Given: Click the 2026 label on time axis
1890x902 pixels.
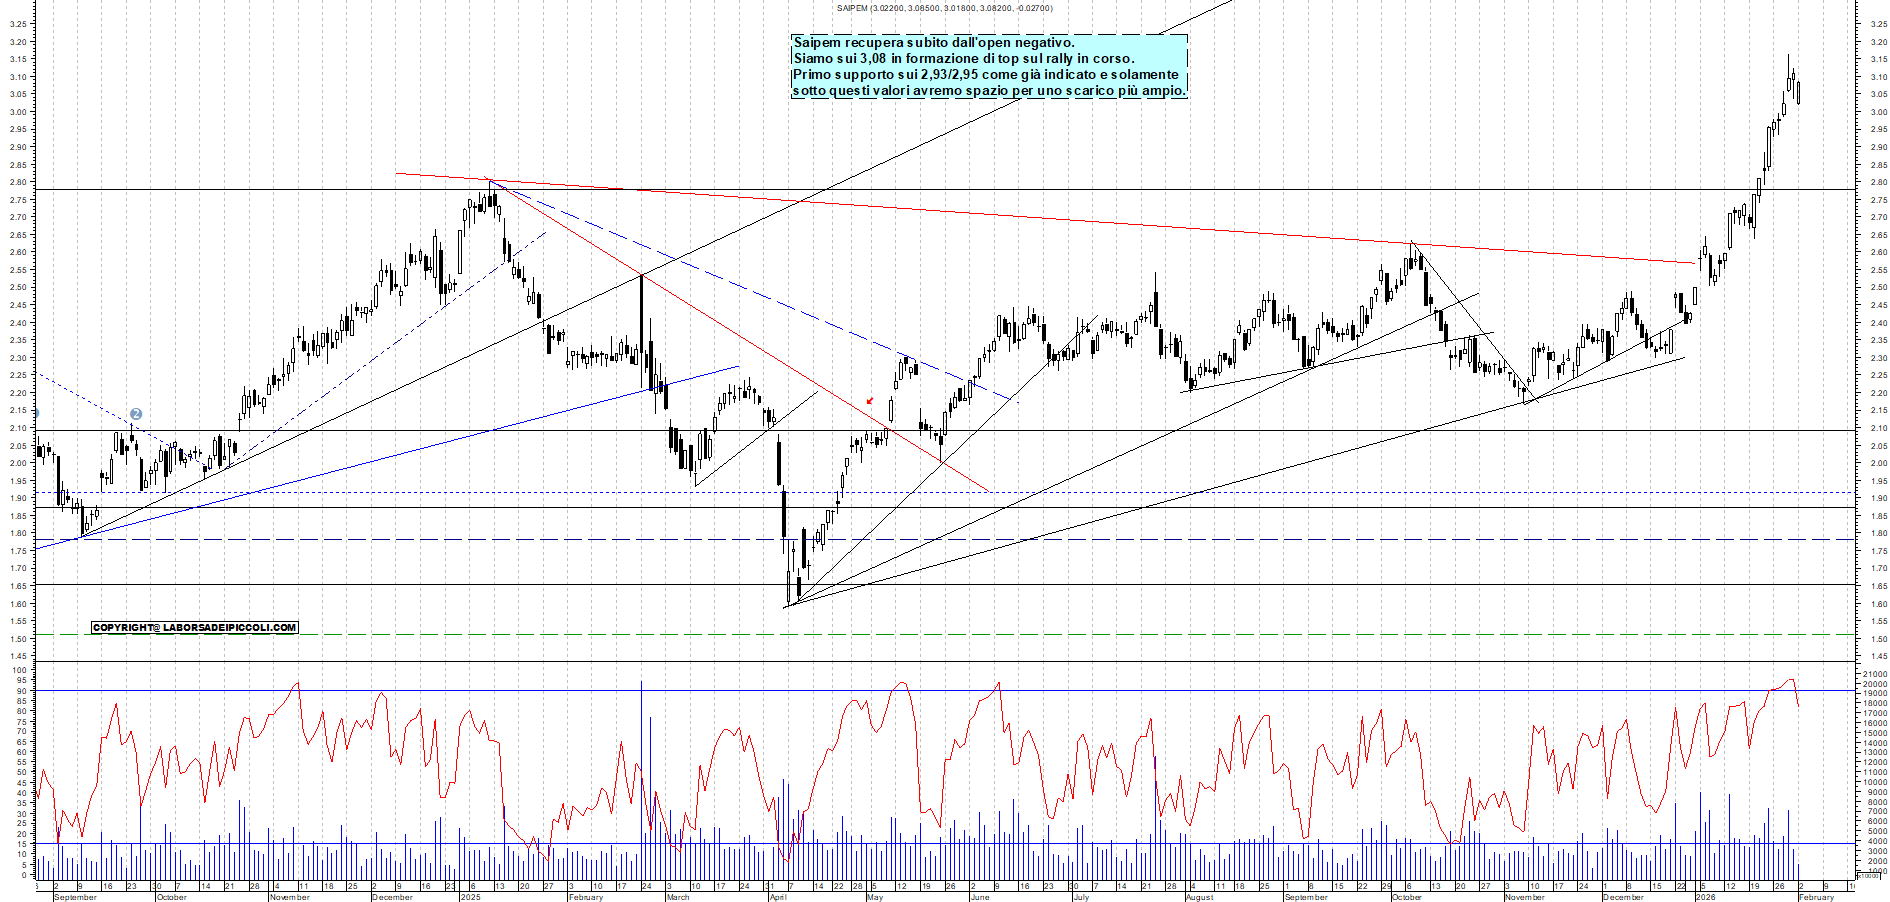Looking at the screenshot, I should click(1705, 897).
